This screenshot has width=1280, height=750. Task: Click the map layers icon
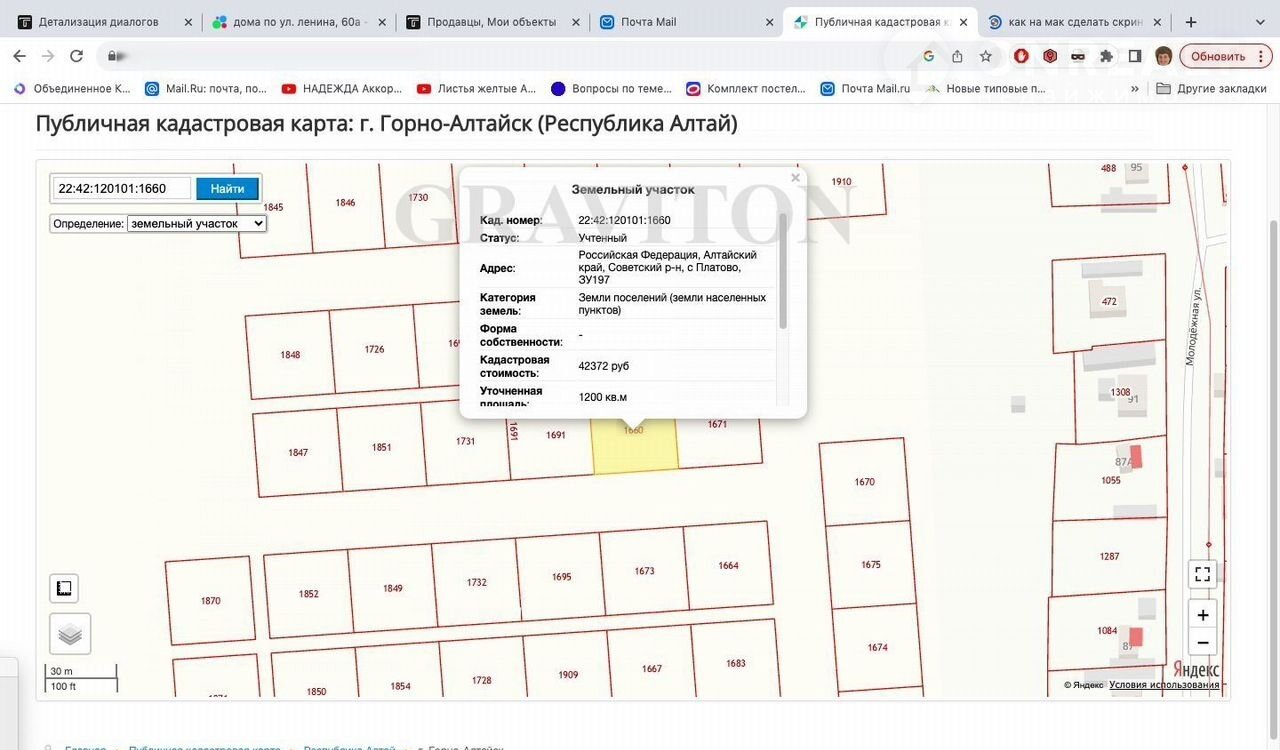(70, 634)
